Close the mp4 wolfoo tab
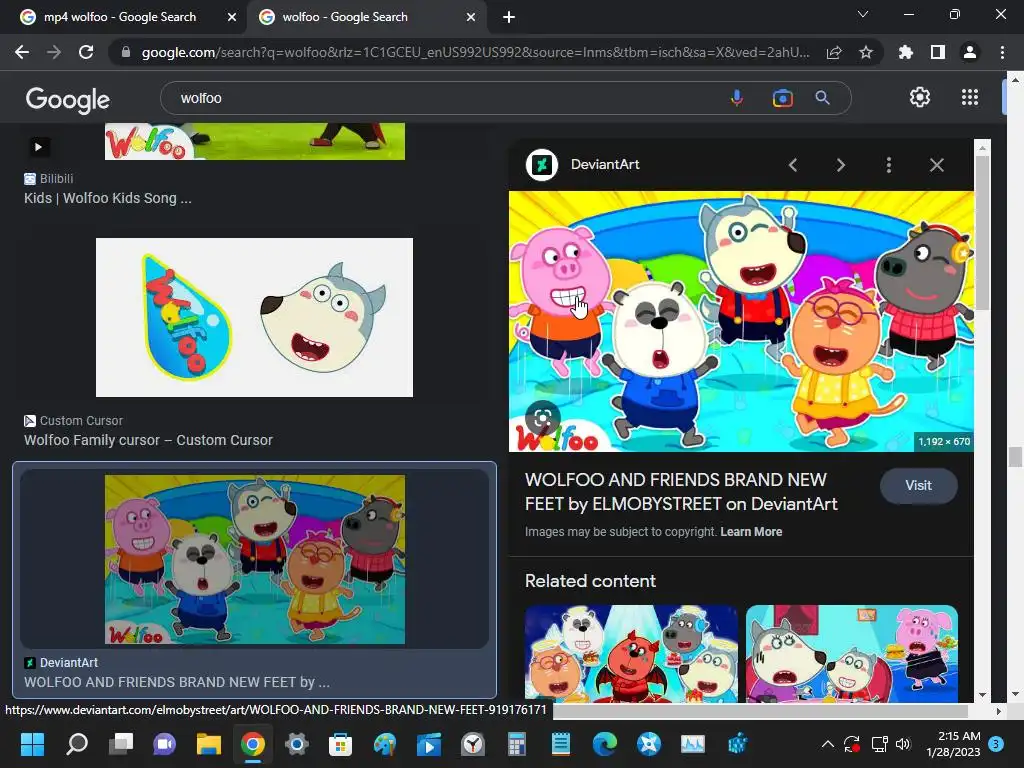 pos(232,17)
